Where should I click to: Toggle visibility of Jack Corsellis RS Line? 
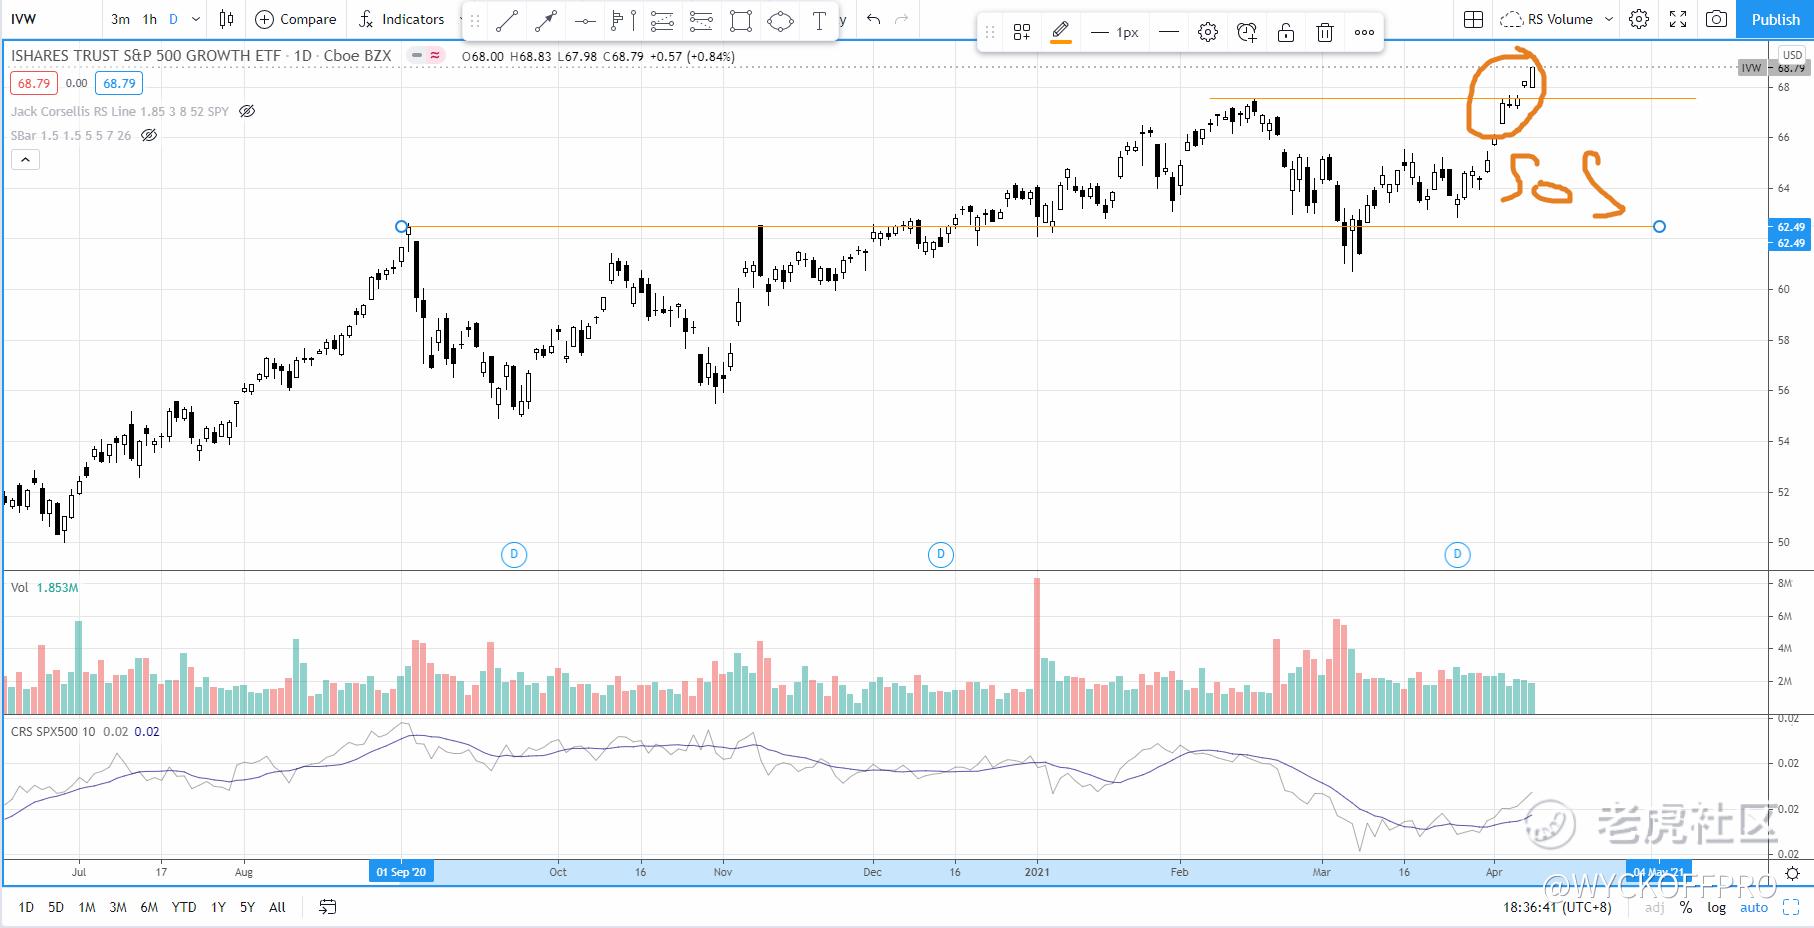click(x=247, y=111)
